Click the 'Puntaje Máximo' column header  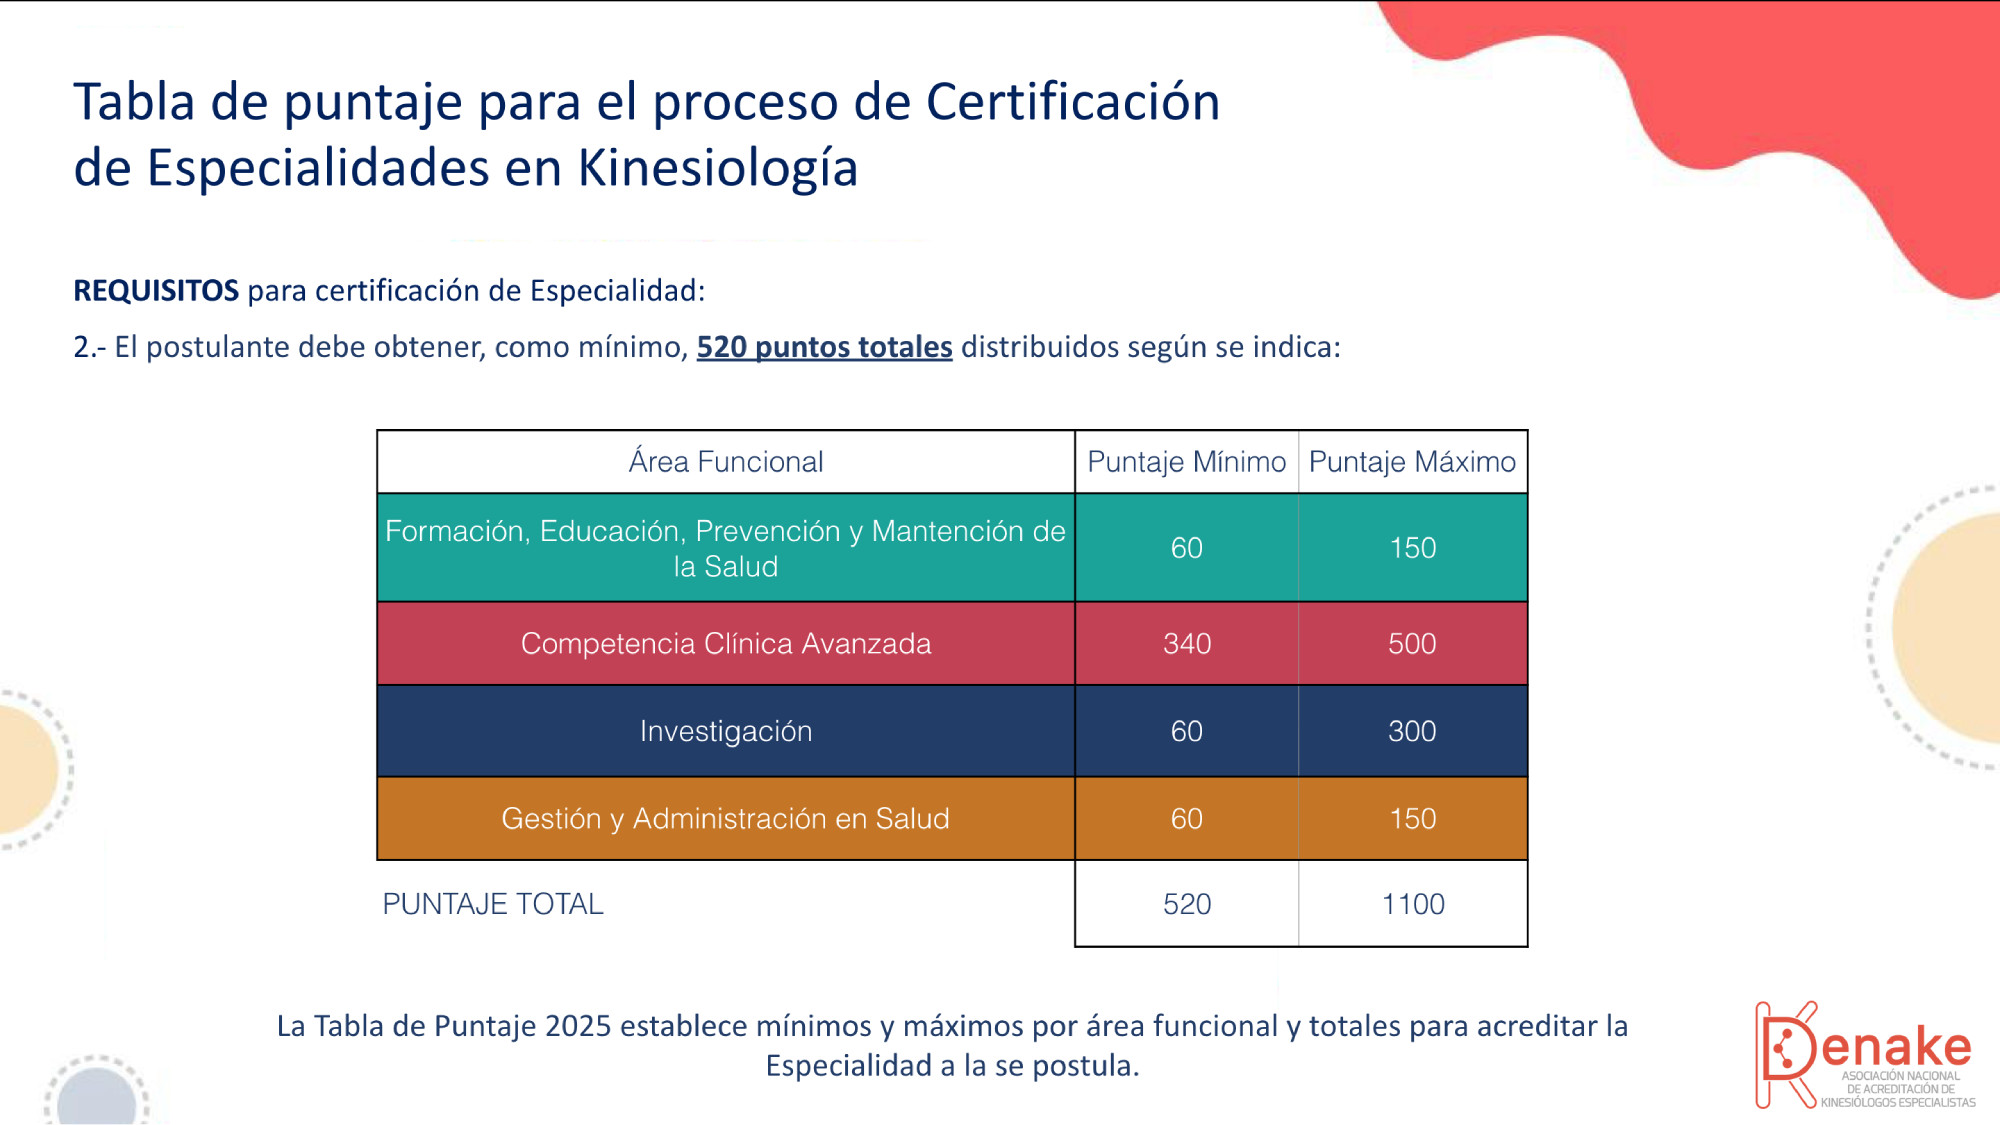point(1412,462)
